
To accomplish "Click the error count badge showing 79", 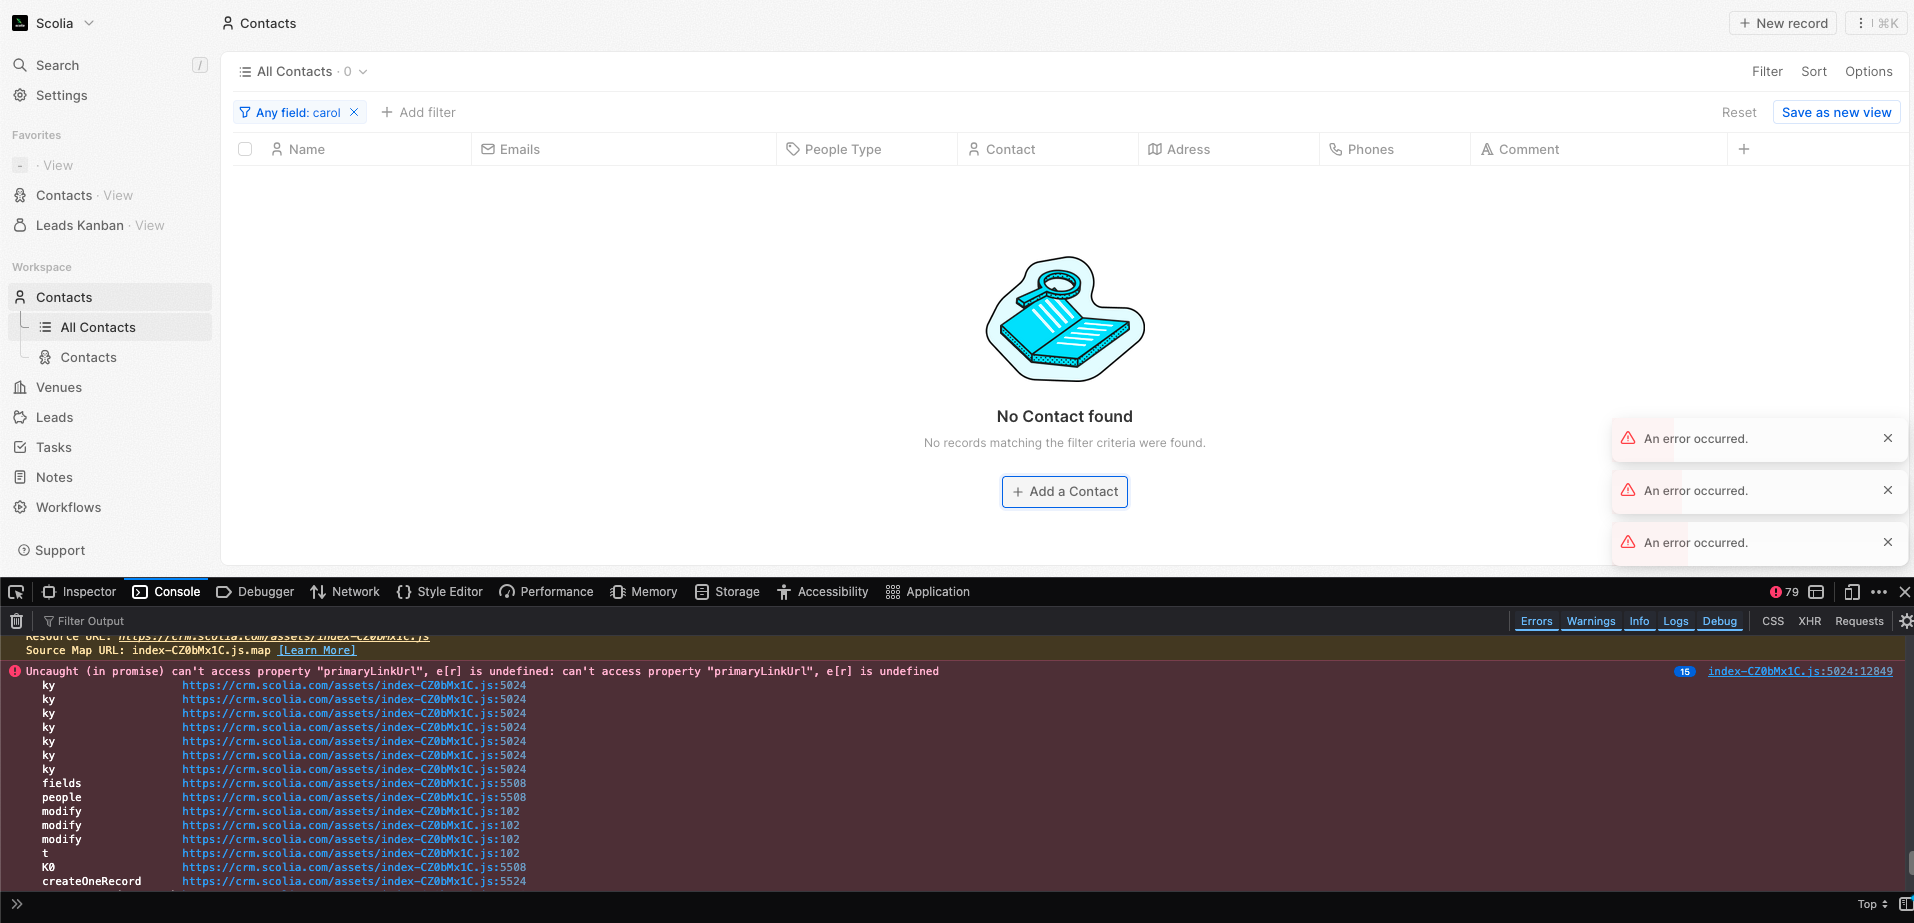I will tap(1784, 592).
